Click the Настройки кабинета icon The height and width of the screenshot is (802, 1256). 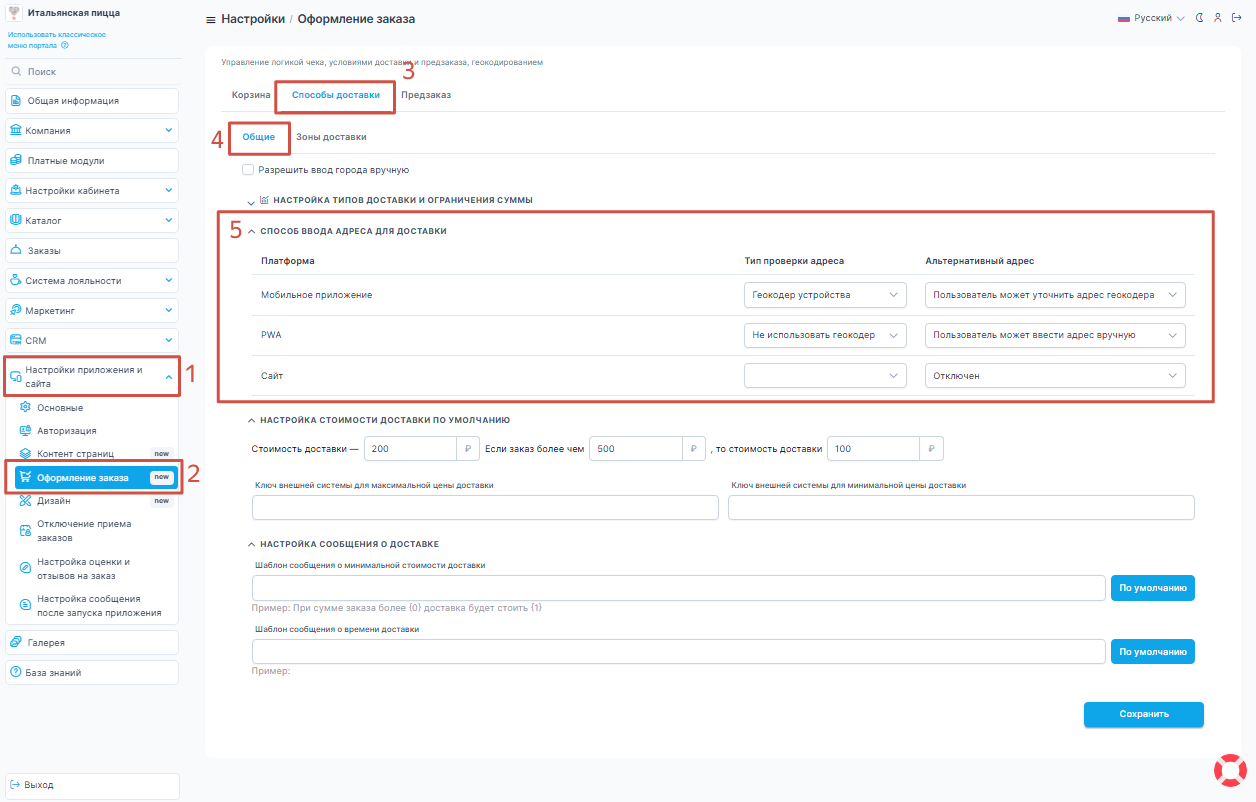(16, 191)
